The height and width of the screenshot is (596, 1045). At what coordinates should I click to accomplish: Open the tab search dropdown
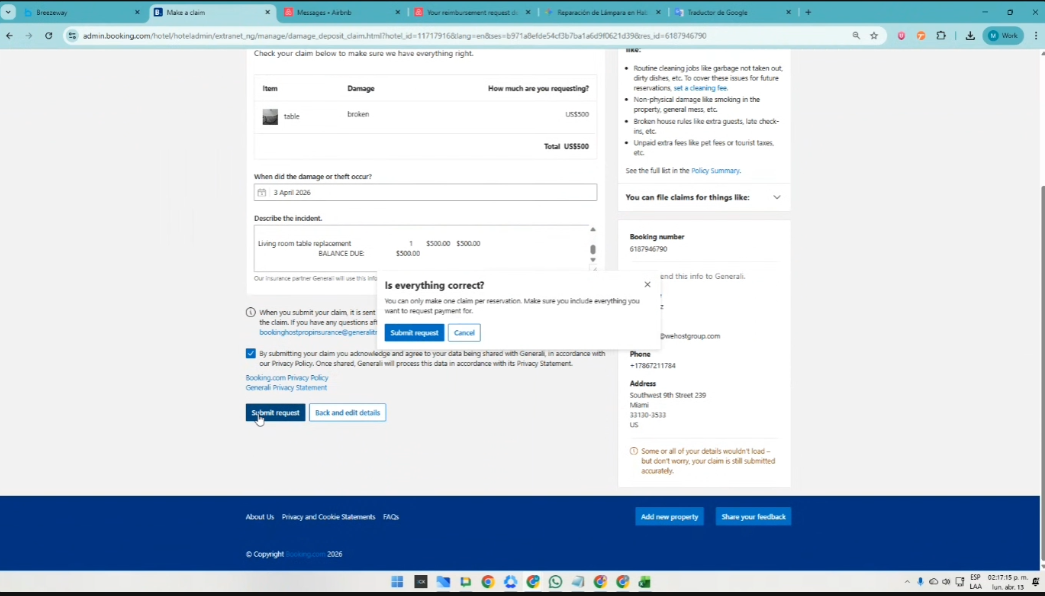[8, 12]
